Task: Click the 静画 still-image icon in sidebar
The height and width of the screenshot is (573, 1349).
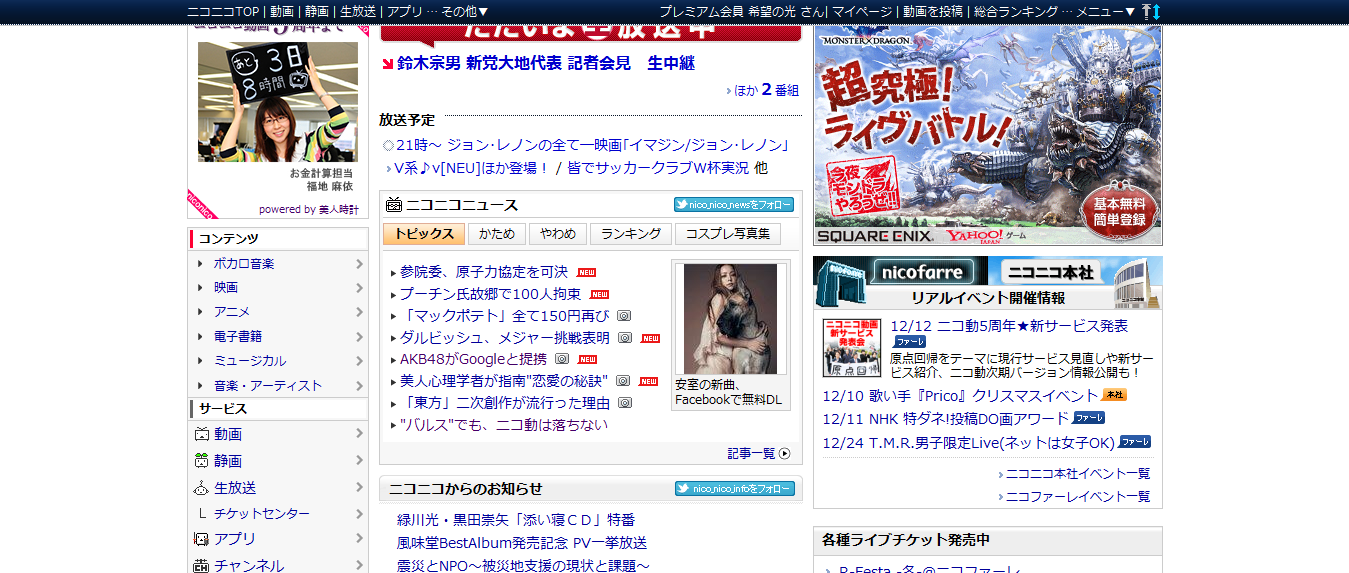Action: coord(201,461)
